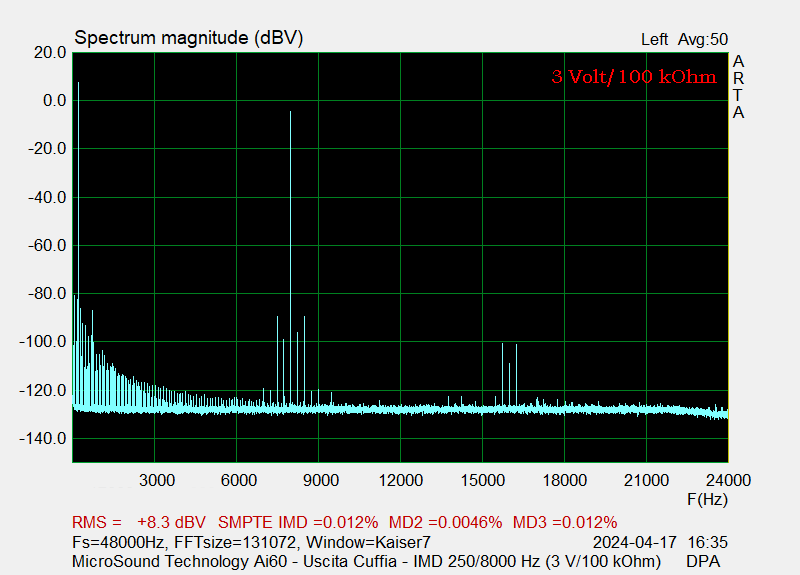This screenshot has height=575, width=800.
Task: Click the 'Left' channel label
Action: pos(654,40)
